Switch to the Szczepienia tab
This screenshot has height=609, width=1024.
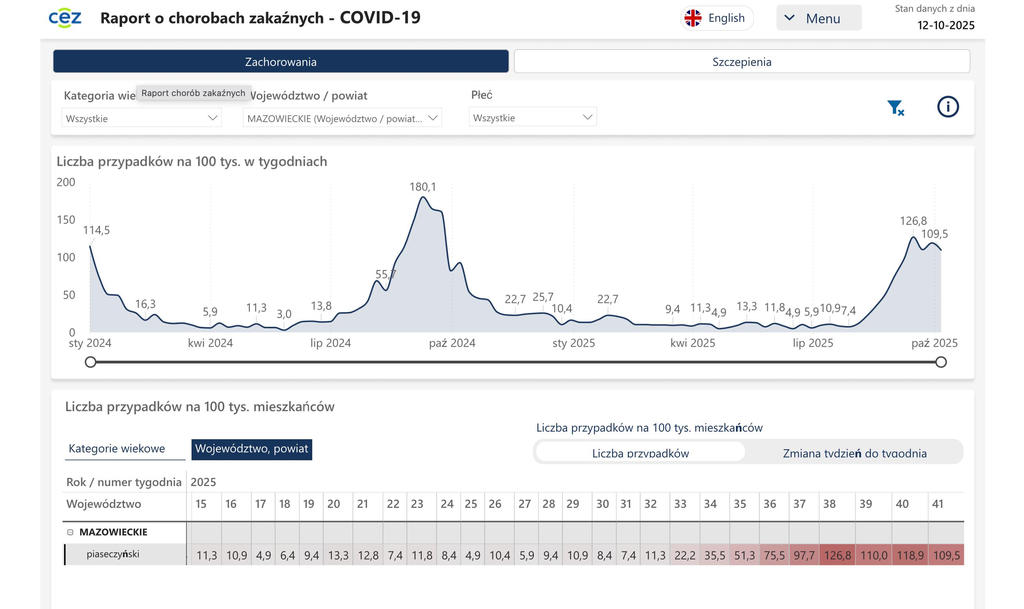coord(741,62)
